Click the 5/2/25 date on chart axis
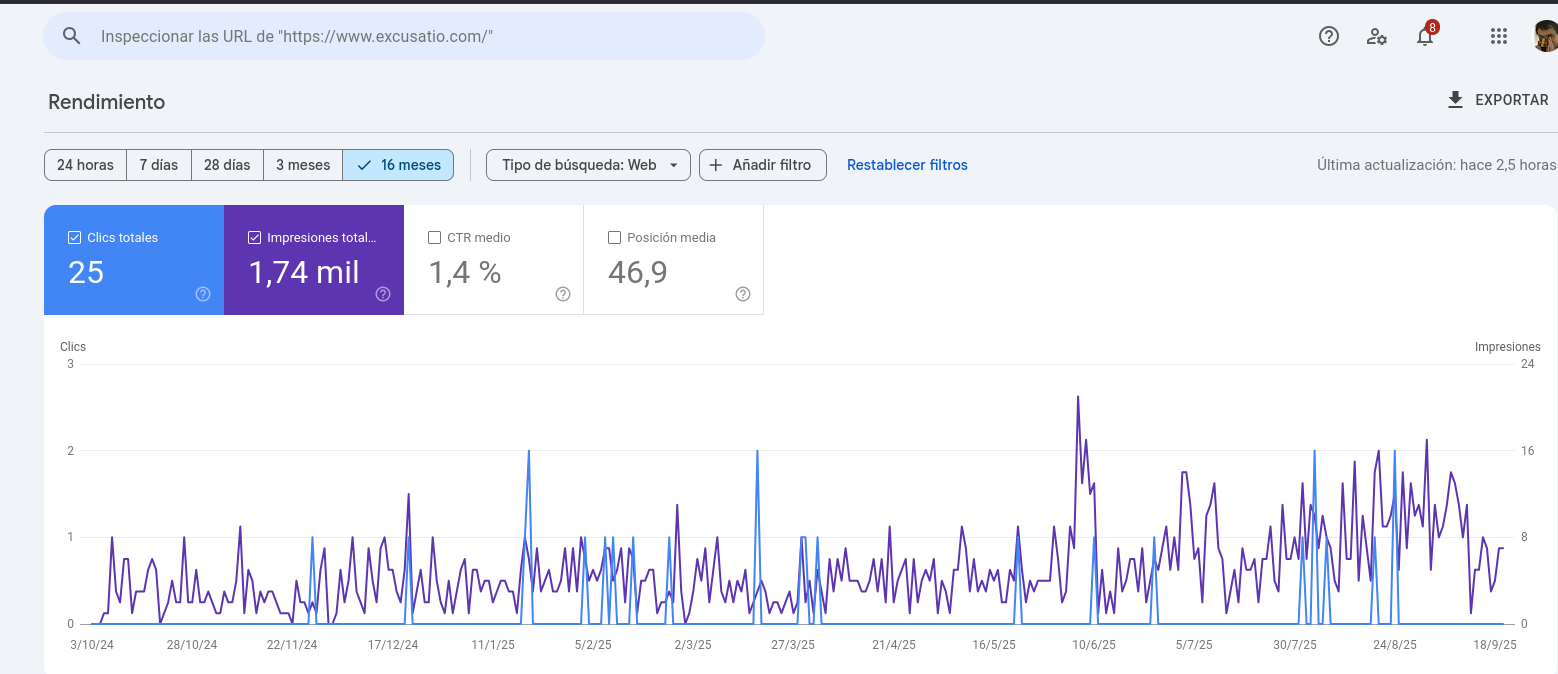1558x674 pixels. click(x=593, y=645)
